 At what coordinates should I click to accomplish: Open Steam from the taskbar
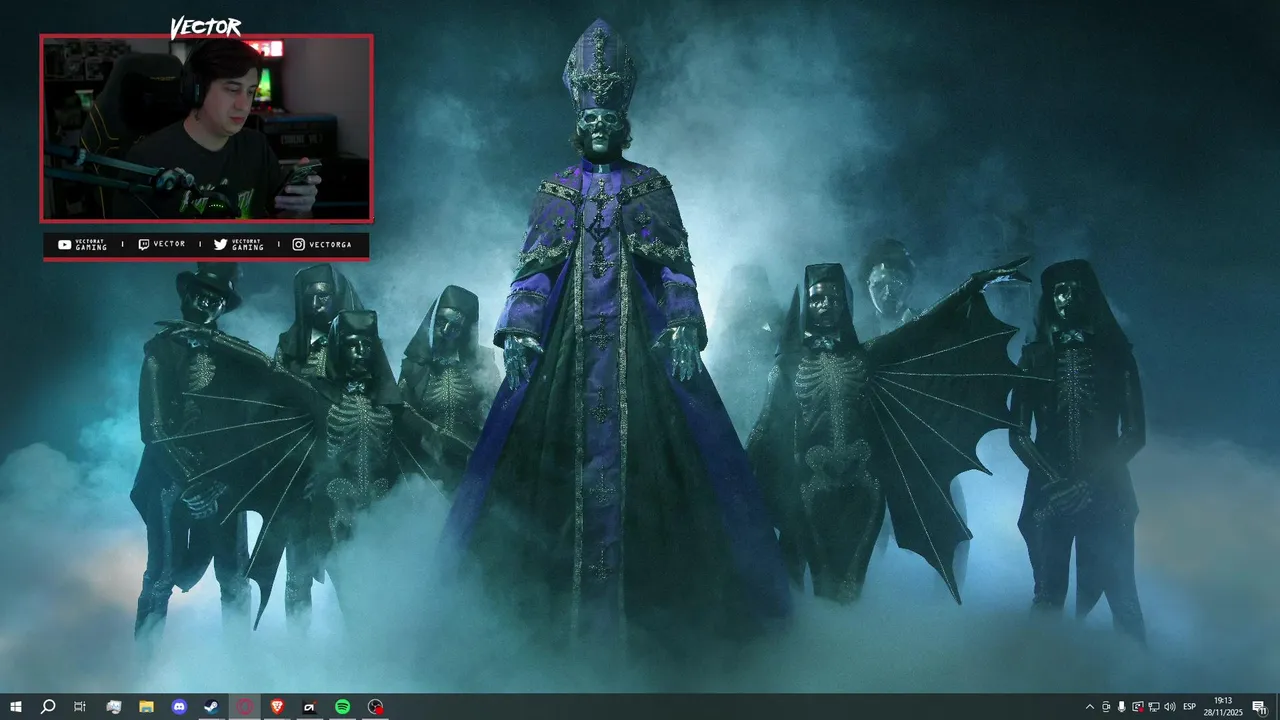click(x=211, y=707)
